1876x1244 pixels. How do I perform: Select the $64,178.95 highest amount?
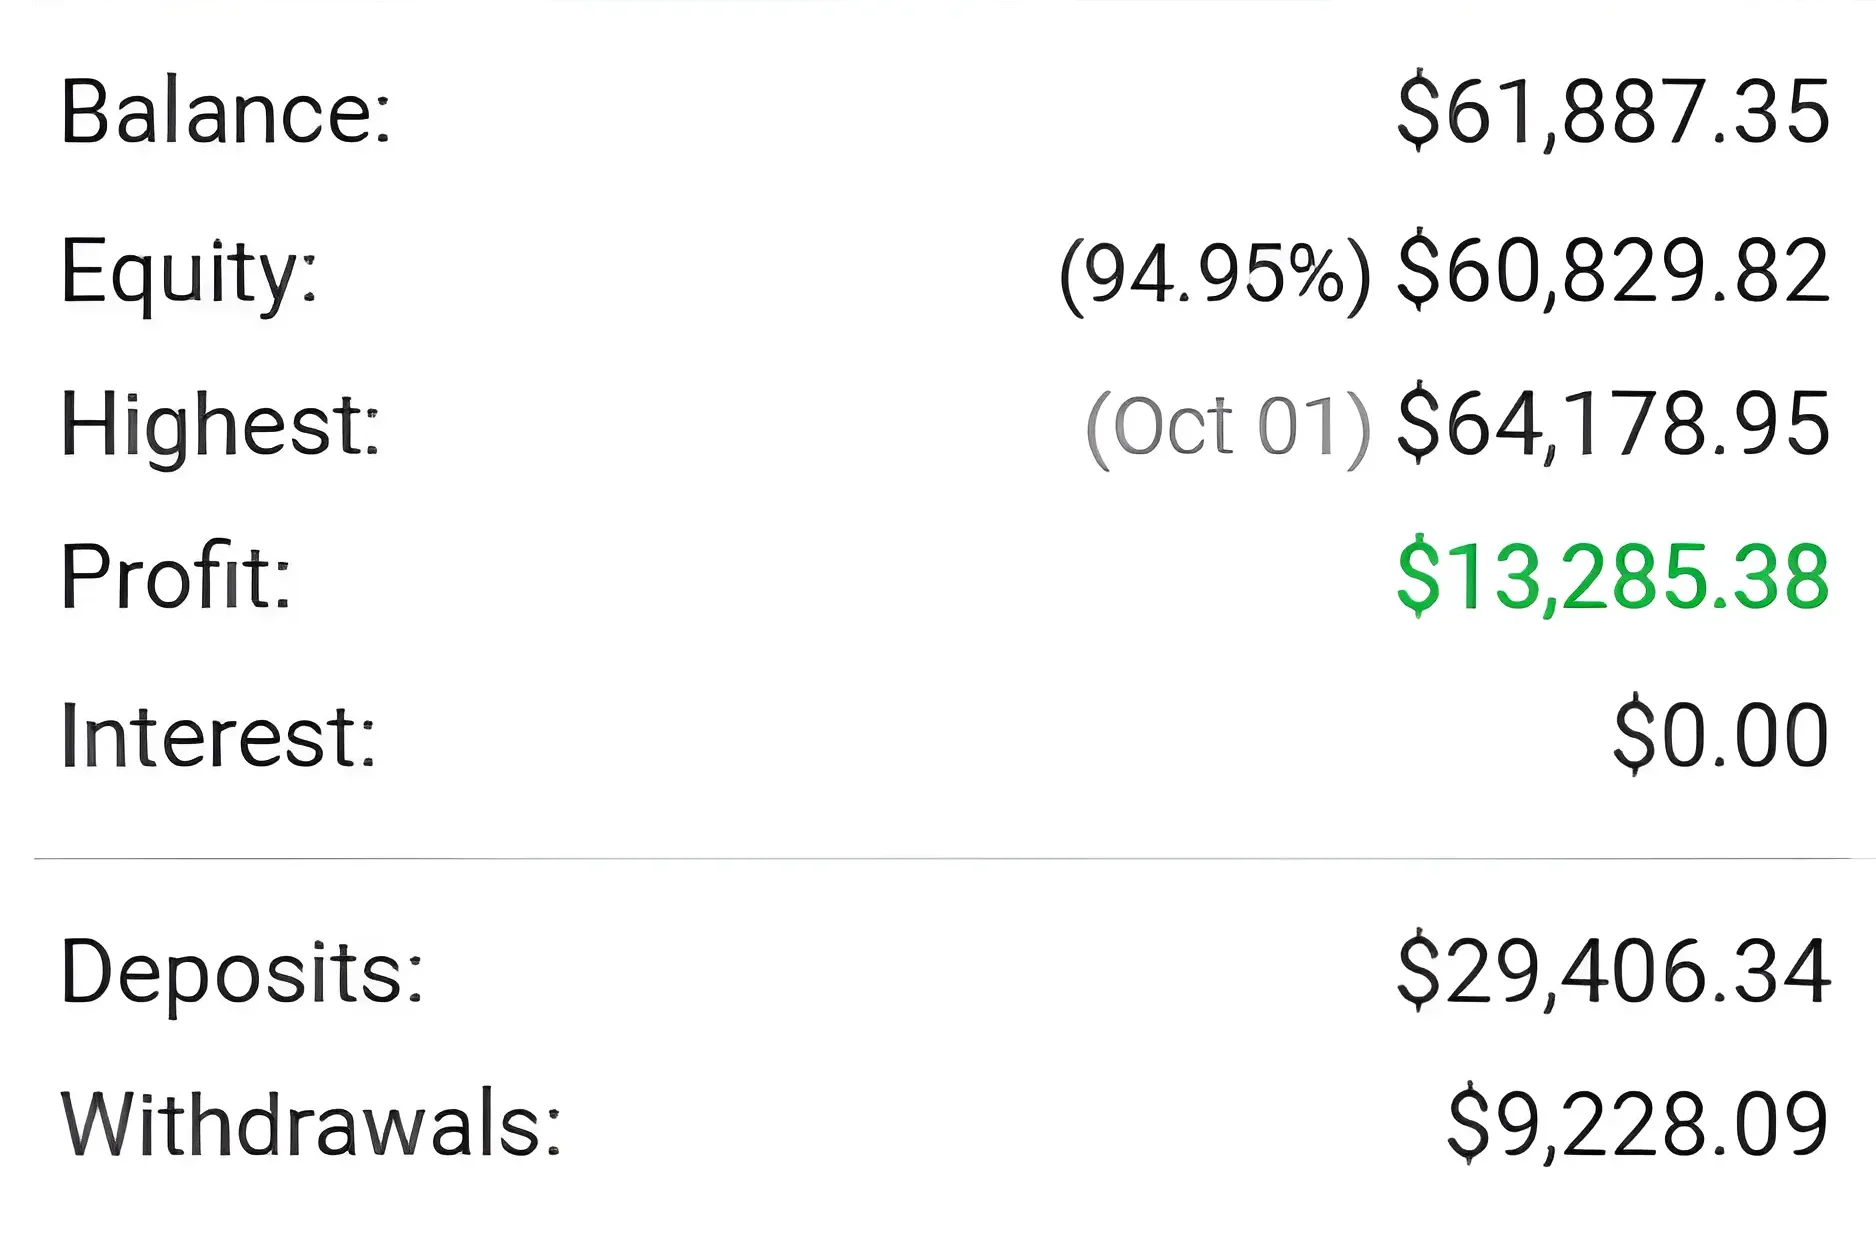coord(1613,425)
